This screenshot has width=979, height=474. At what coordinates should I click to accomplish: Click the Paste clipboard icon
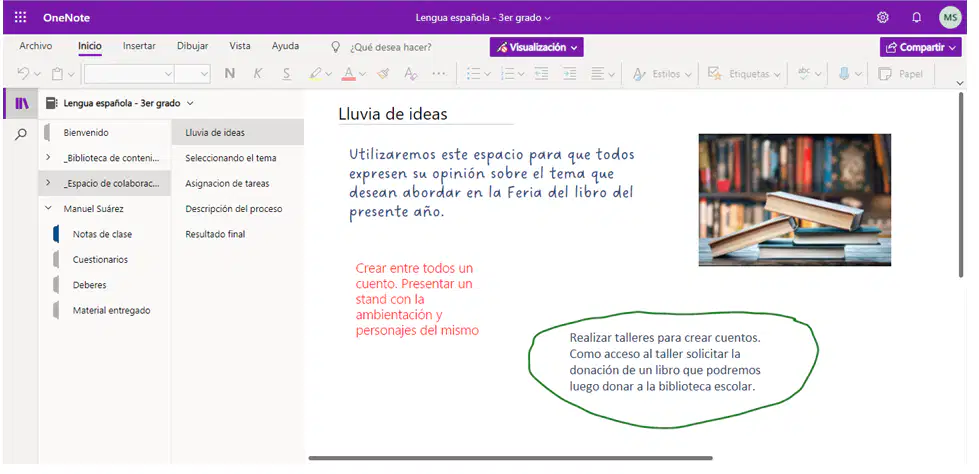point(57,74)
